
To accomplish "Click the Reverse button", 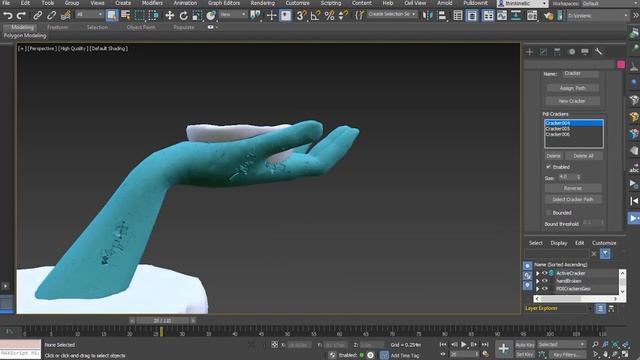I will tap(573, 188).
